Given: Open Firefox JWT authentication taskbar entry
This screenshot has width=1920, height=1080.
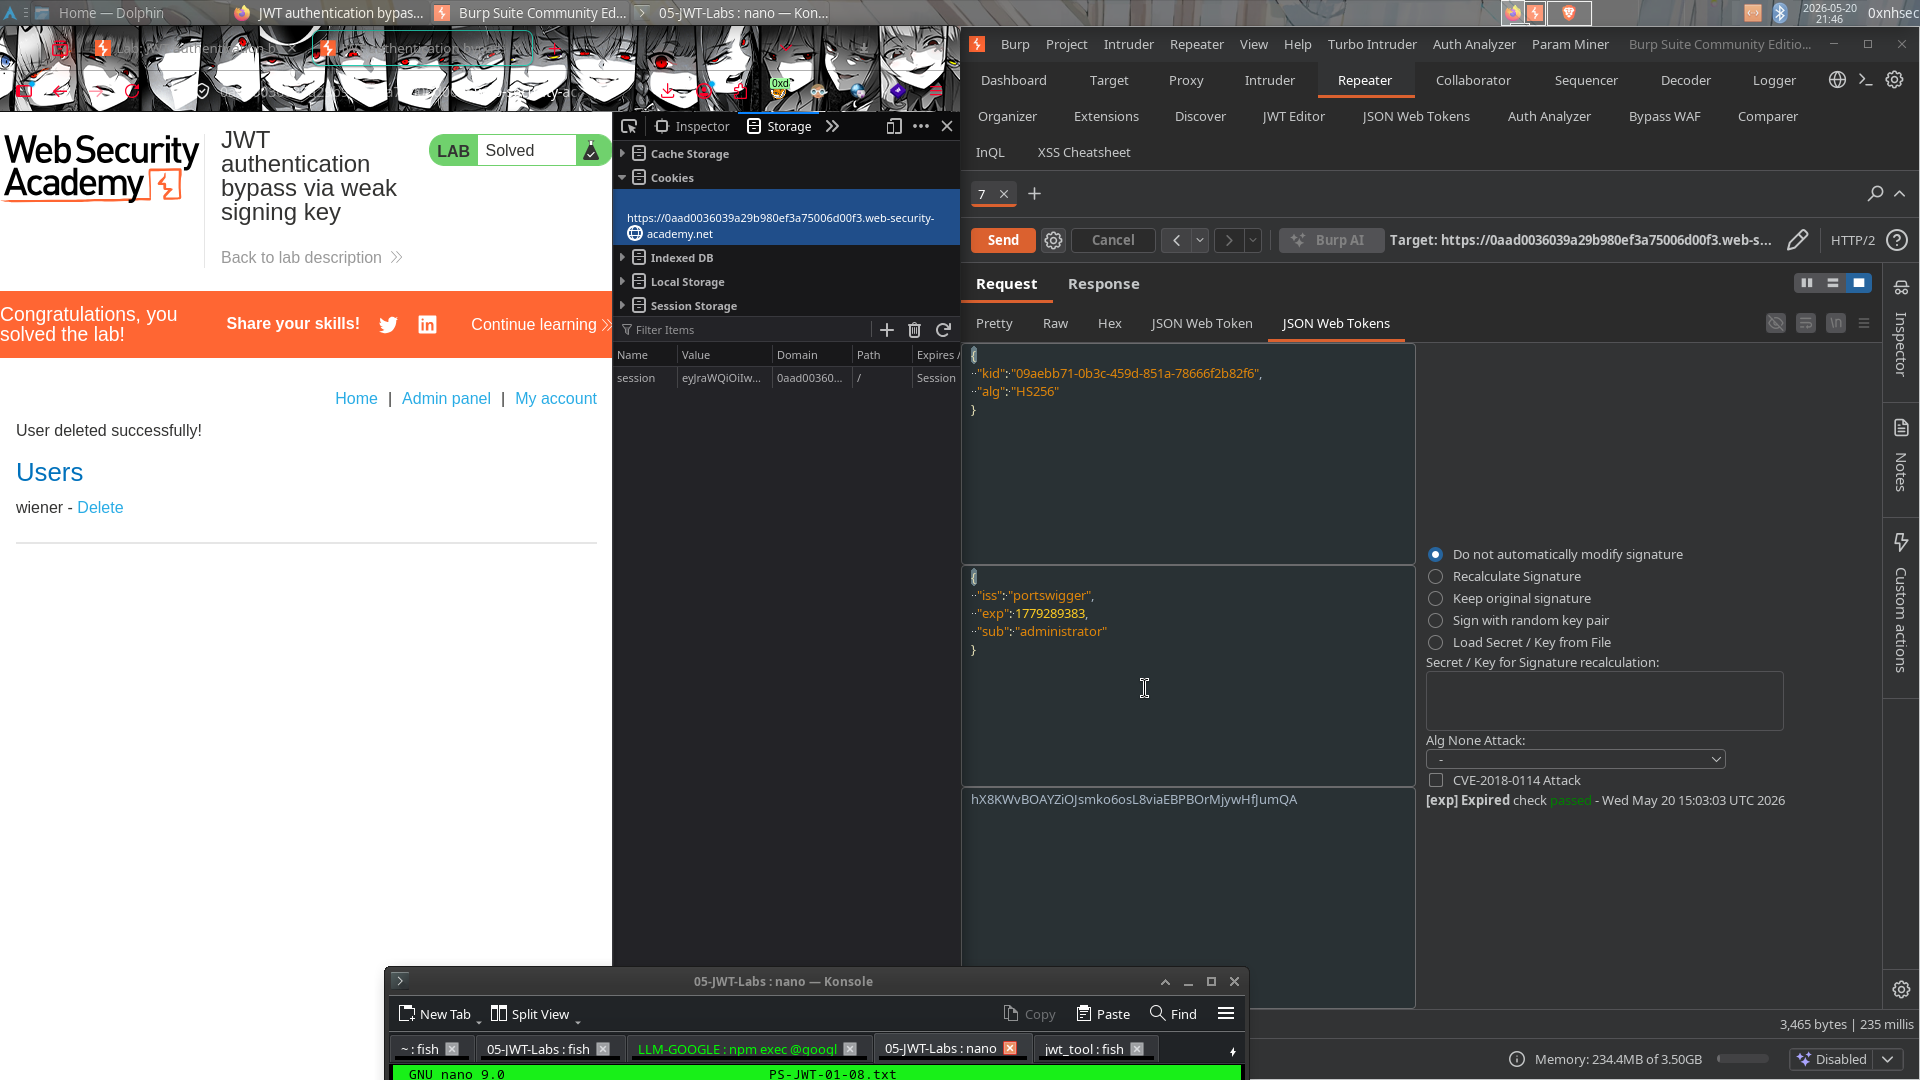Looking at the screenshot, I should (329, 13).
